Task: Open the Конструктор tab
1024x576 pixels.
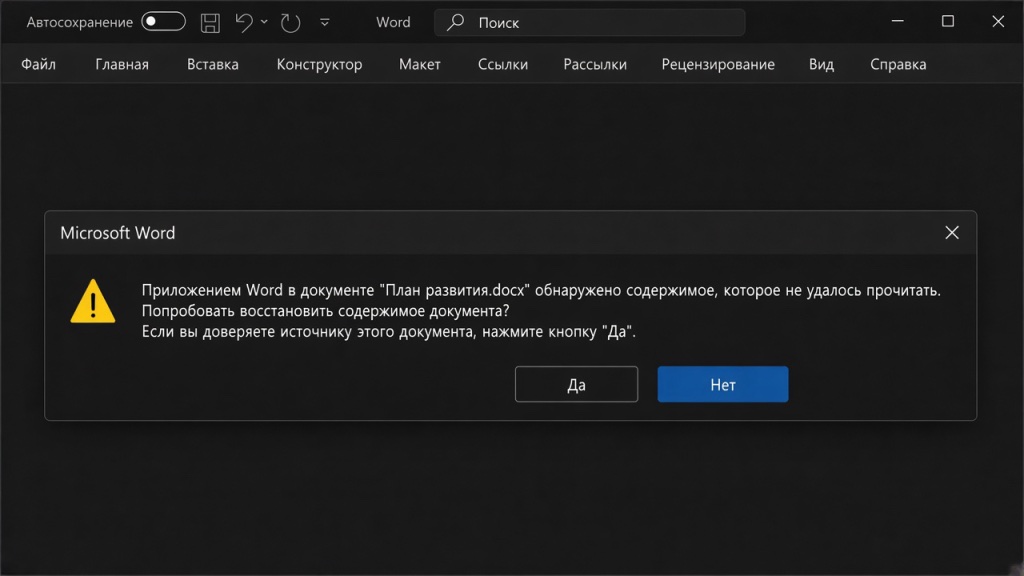Action: tap(319, 64)
